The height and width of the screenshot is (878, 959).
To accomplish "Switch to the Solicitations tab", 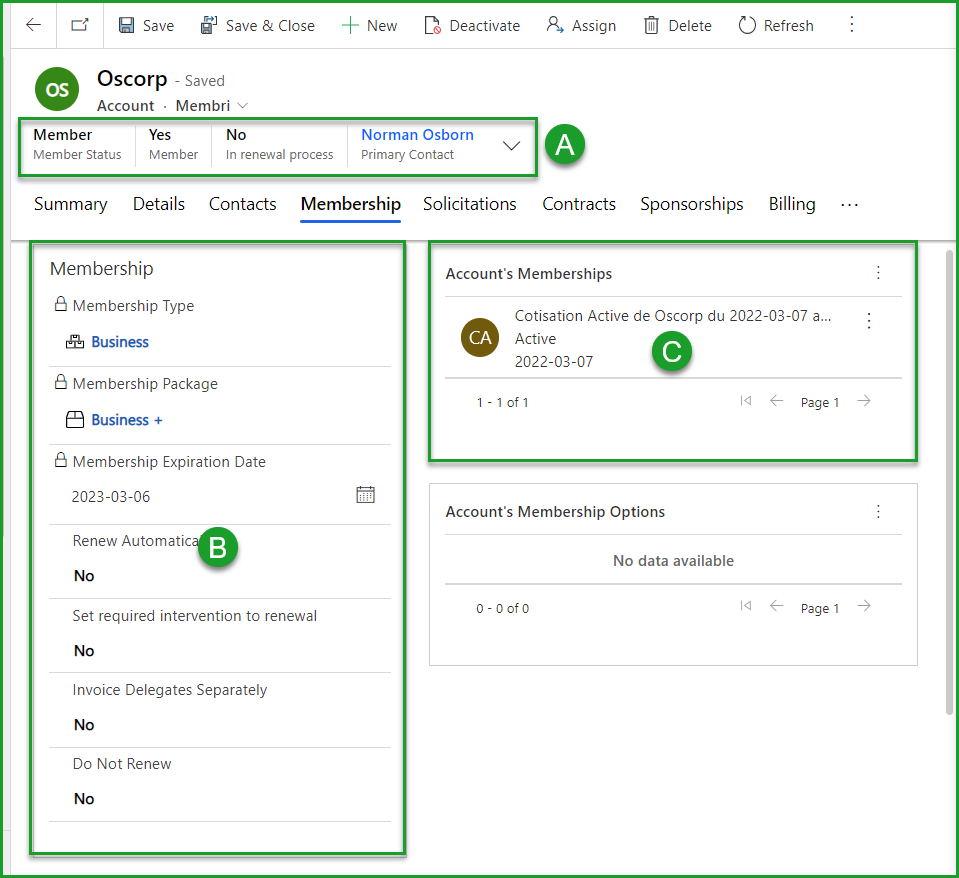I will point(469,204).
